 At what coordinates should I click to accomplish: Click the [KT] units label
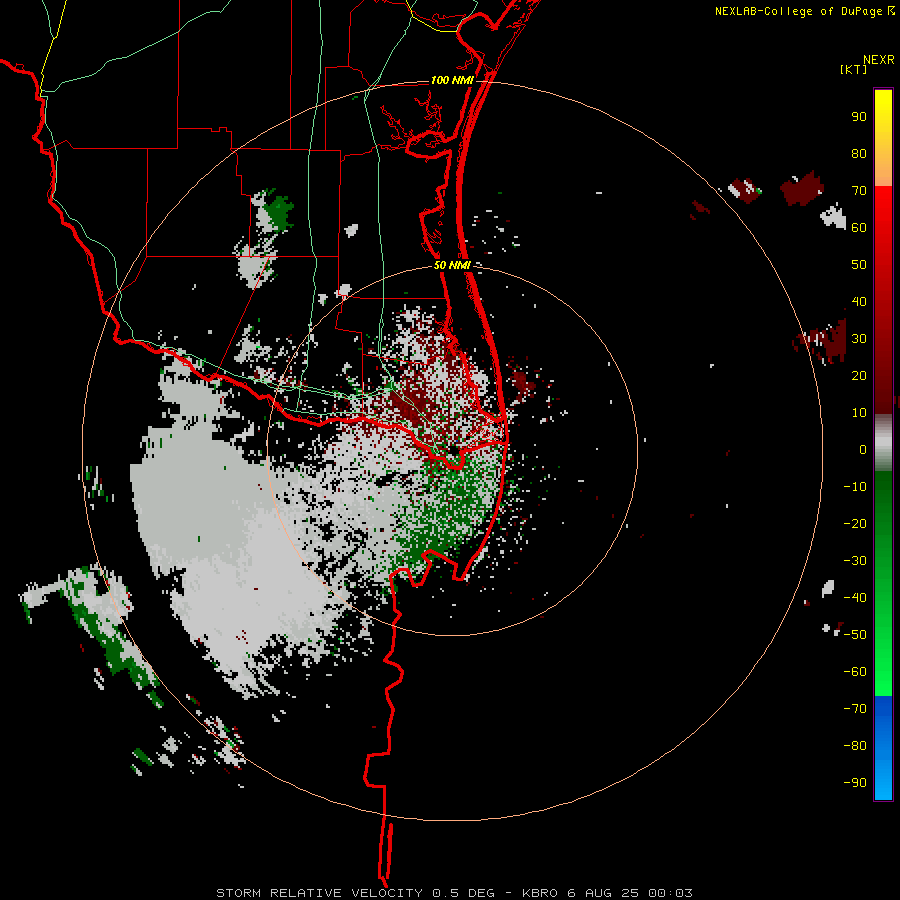click(853, 69)
